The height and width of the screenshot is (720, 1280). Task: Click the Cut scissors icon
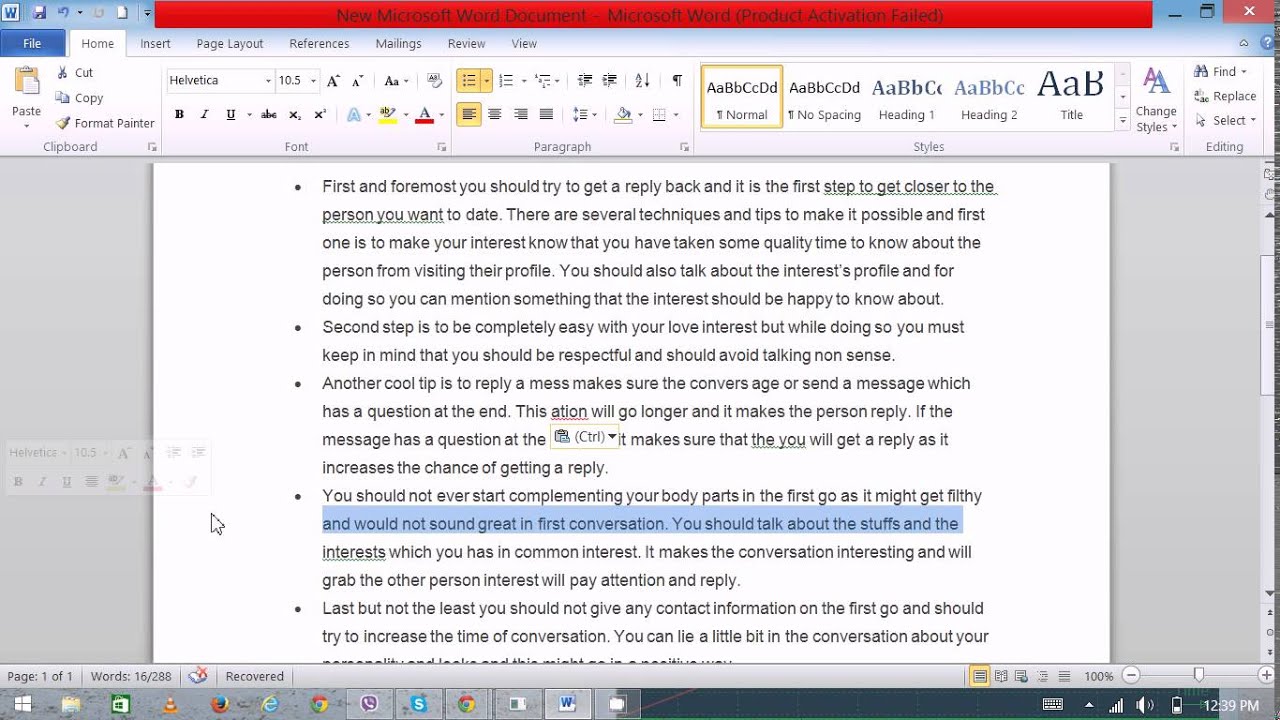[x=62, y=72]
